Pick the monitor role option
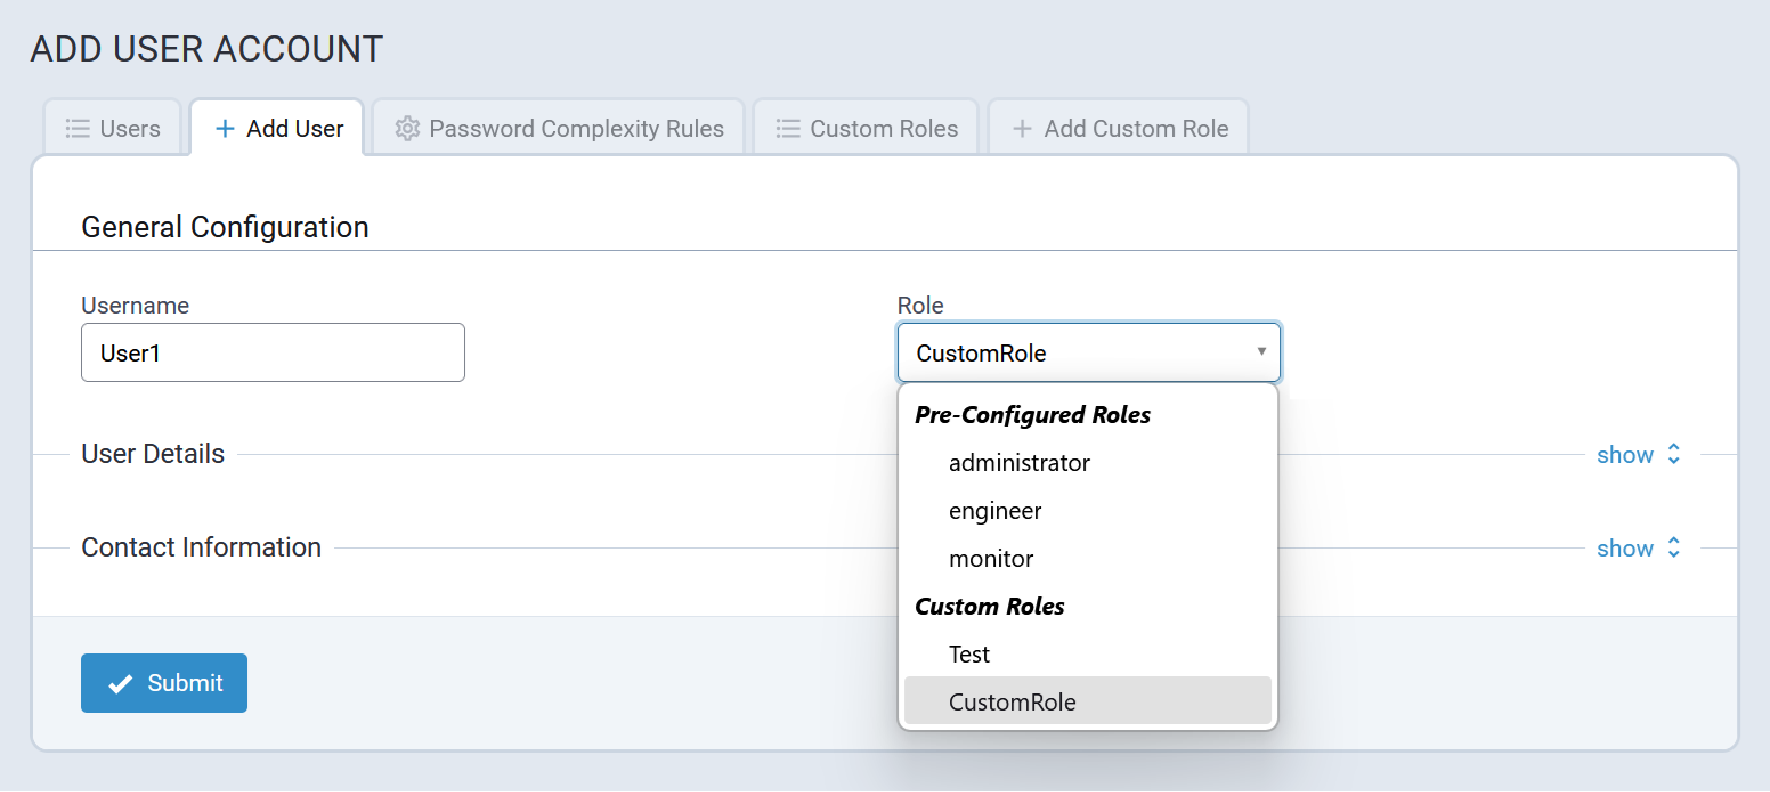This screenshot has height=792, width=1770. (x=991, y=559)
